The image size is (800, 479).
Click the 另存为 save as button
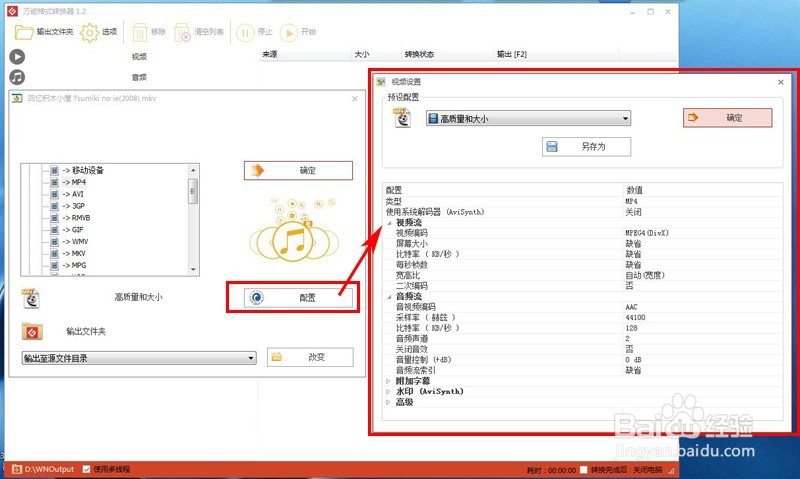[x=586, y=146]
